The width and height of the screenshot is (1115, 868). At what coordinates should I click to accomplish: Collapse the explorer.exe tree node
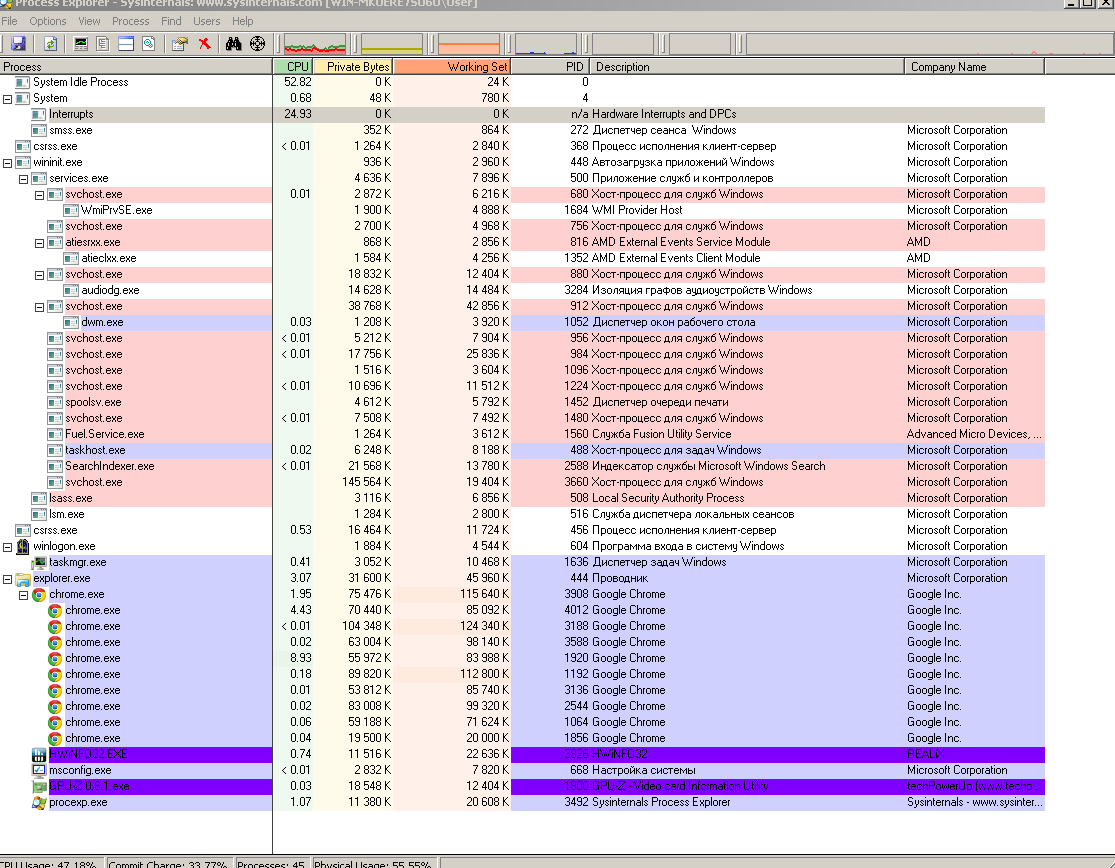point(8,579)
